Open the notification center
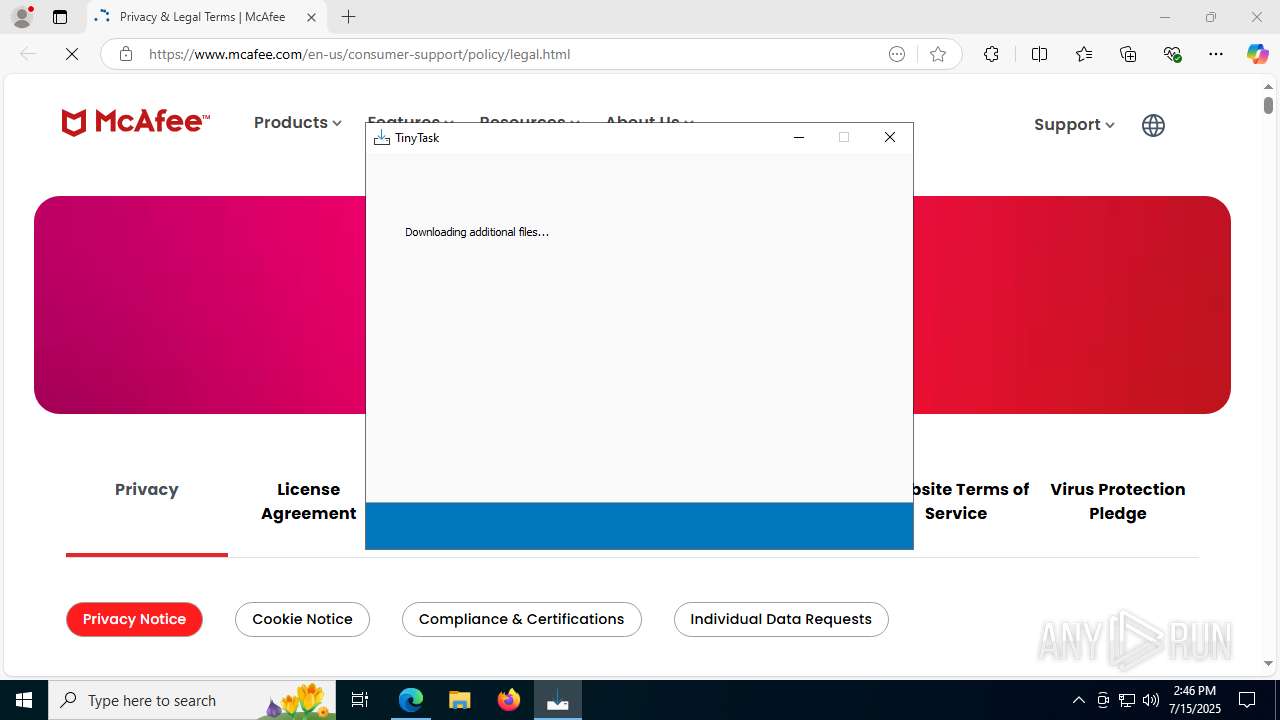Image resolution: width=1280 pixels, height=720 pixels. 1247,700
